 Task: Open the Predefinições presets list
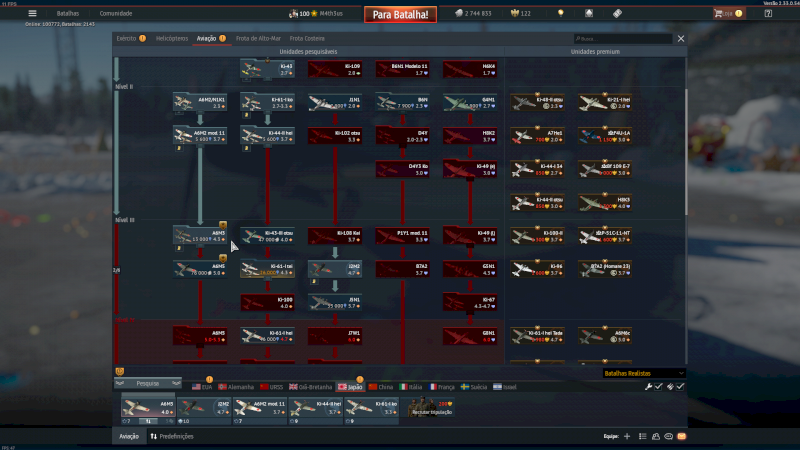(x=171, y=437)
